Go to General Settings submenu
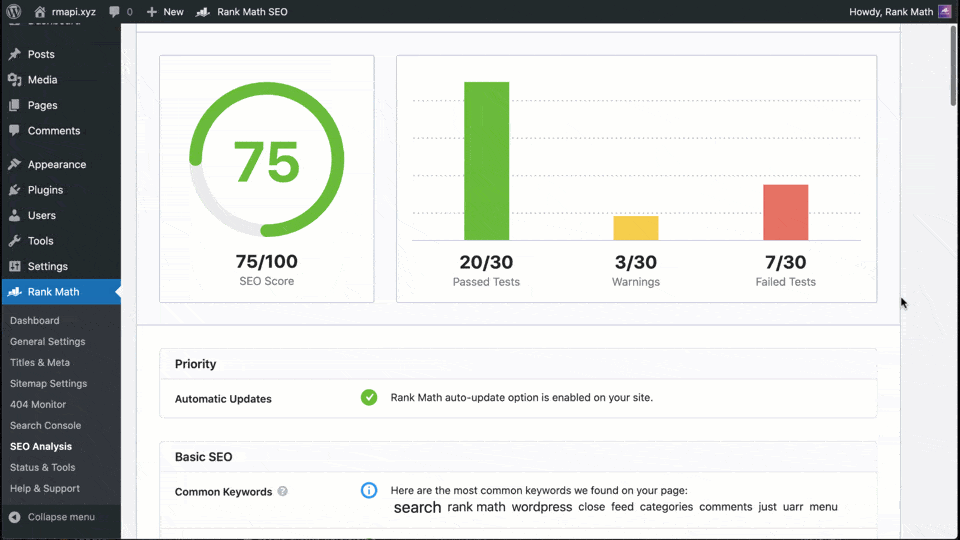The width and height of the screenshot is (960, 540). coord(48,342)
